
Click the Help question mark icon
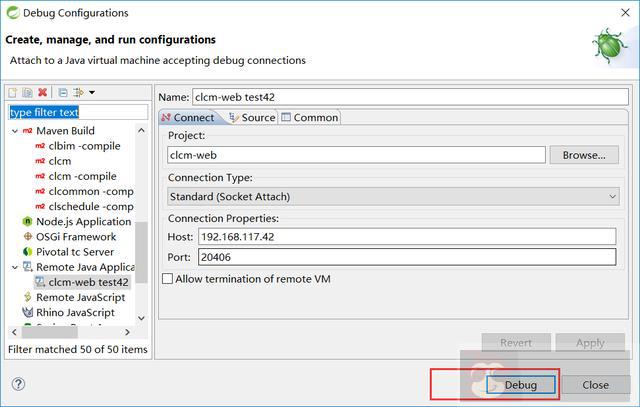tap(17, 384)
